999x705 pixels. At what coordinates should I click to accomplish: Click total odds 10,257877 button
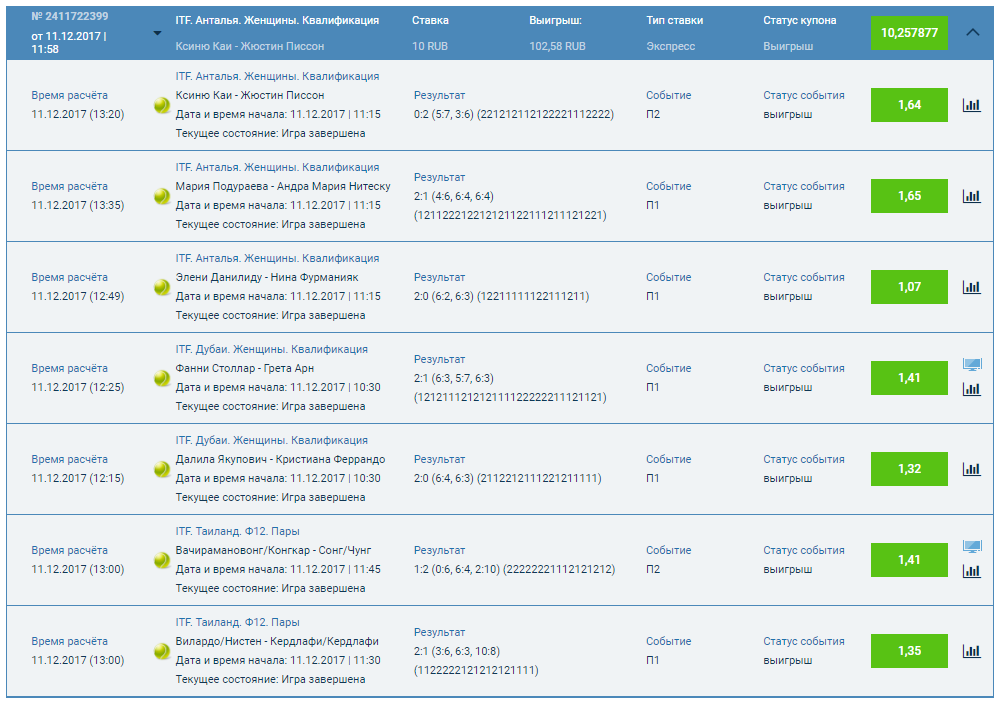pyautogui.click(x=909, y=33)
